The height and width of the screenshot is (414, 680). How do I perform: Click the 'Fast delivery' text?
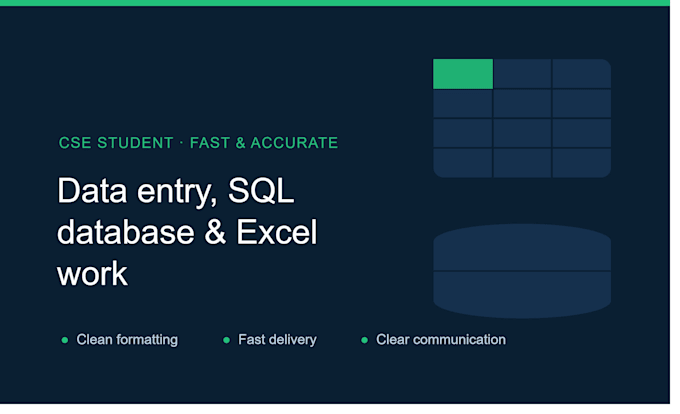coord(278,339)
